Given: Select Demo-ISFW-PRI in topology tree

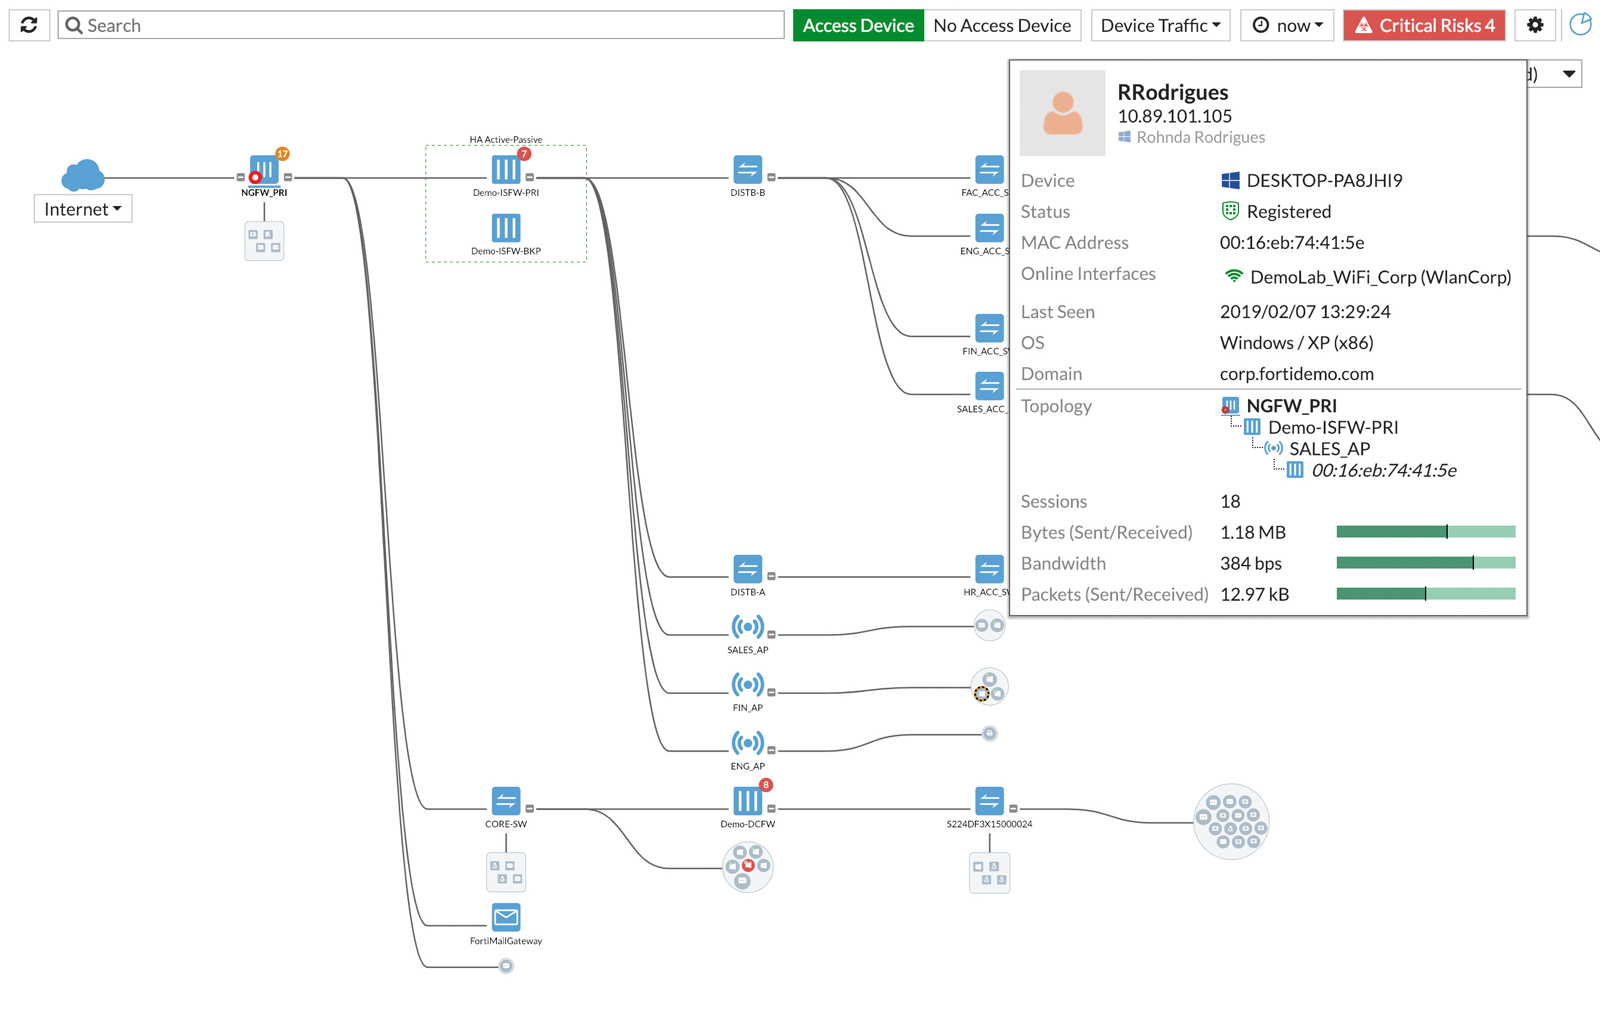Looking at the screenshot, I should coord(1333,427).
